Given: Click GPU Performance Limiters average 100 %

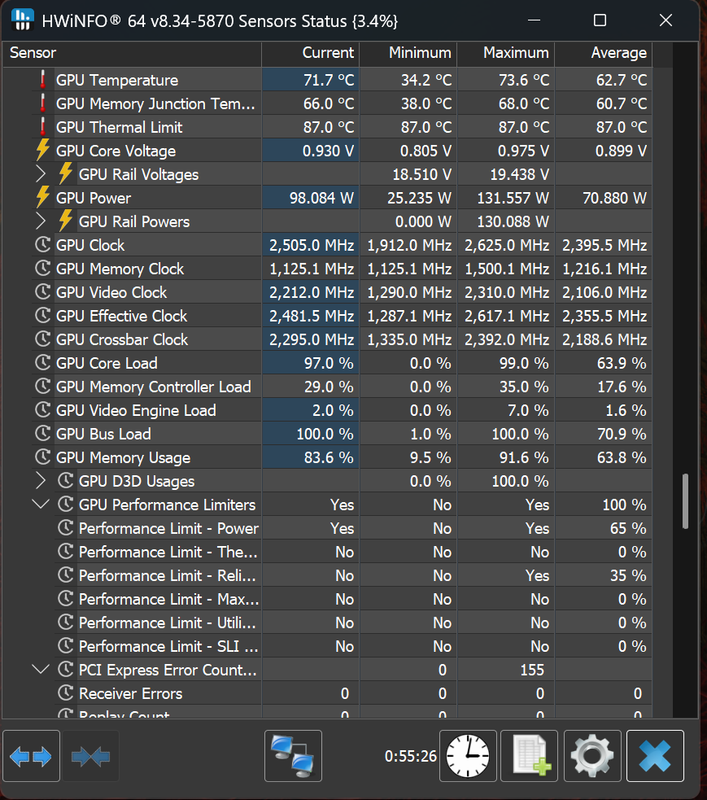Looking at the screenshot, I should (624, 505).
